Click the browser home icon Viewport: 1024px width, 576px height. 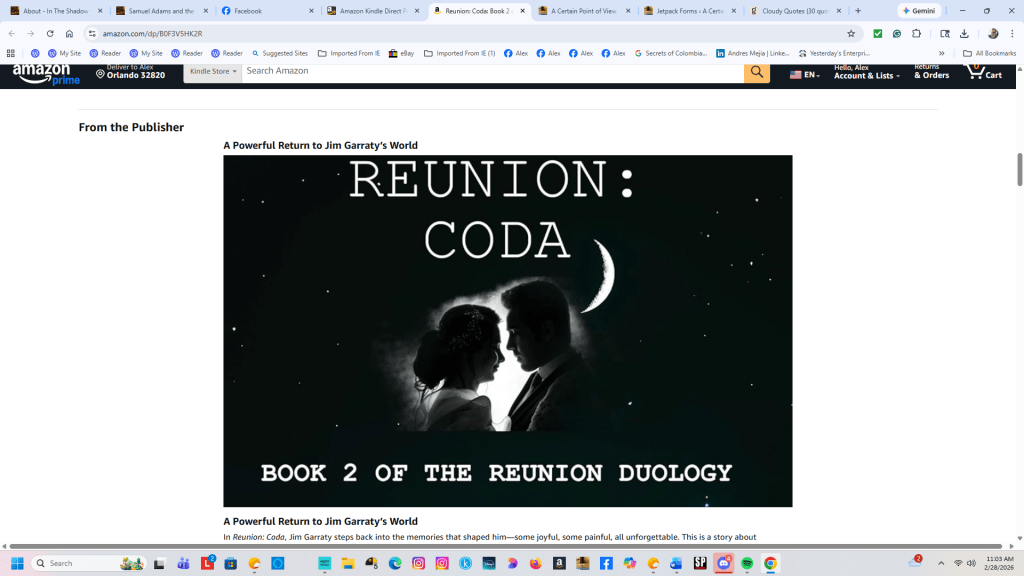69,33
